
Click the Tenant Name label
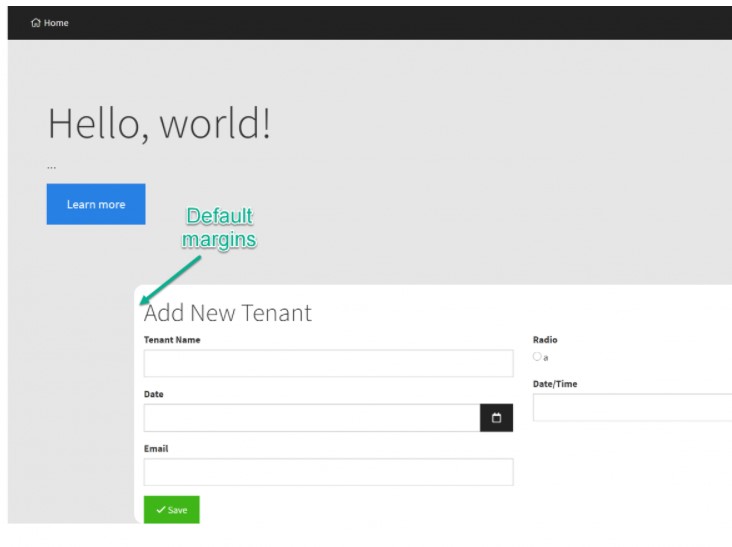(172, 340)
